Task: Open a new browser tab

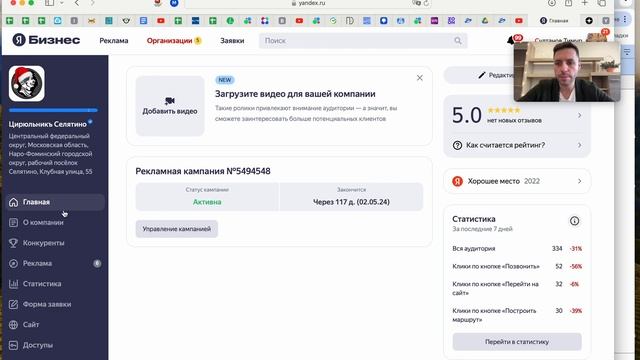Action: pyautogui.click(x=584, y=3)
